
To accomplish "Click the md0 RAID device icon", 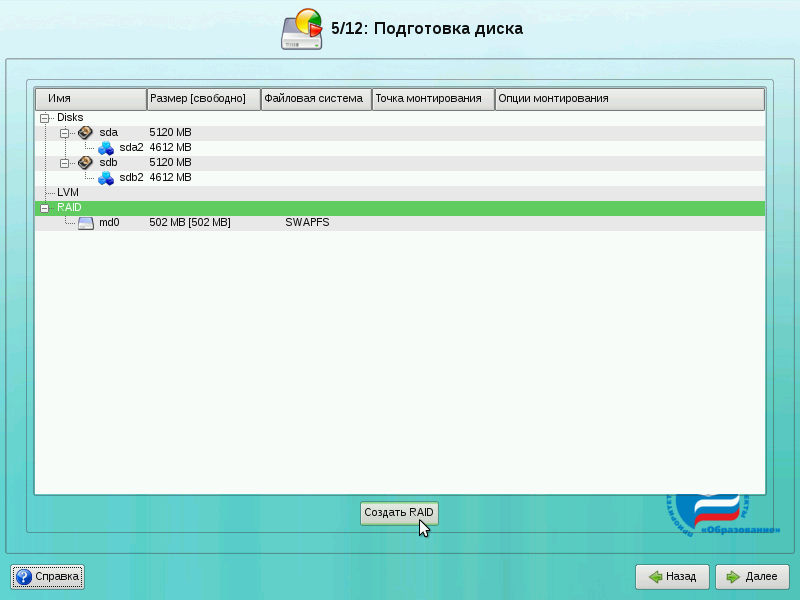I will click(x=86, y=222).
